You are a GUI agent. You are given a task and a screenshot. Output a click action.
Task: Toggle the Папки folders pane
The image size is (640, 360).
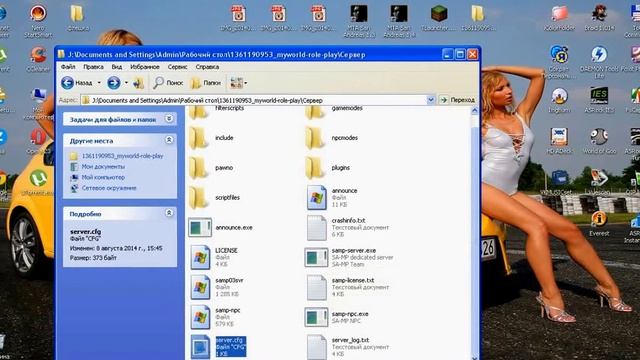coord(206,83)
